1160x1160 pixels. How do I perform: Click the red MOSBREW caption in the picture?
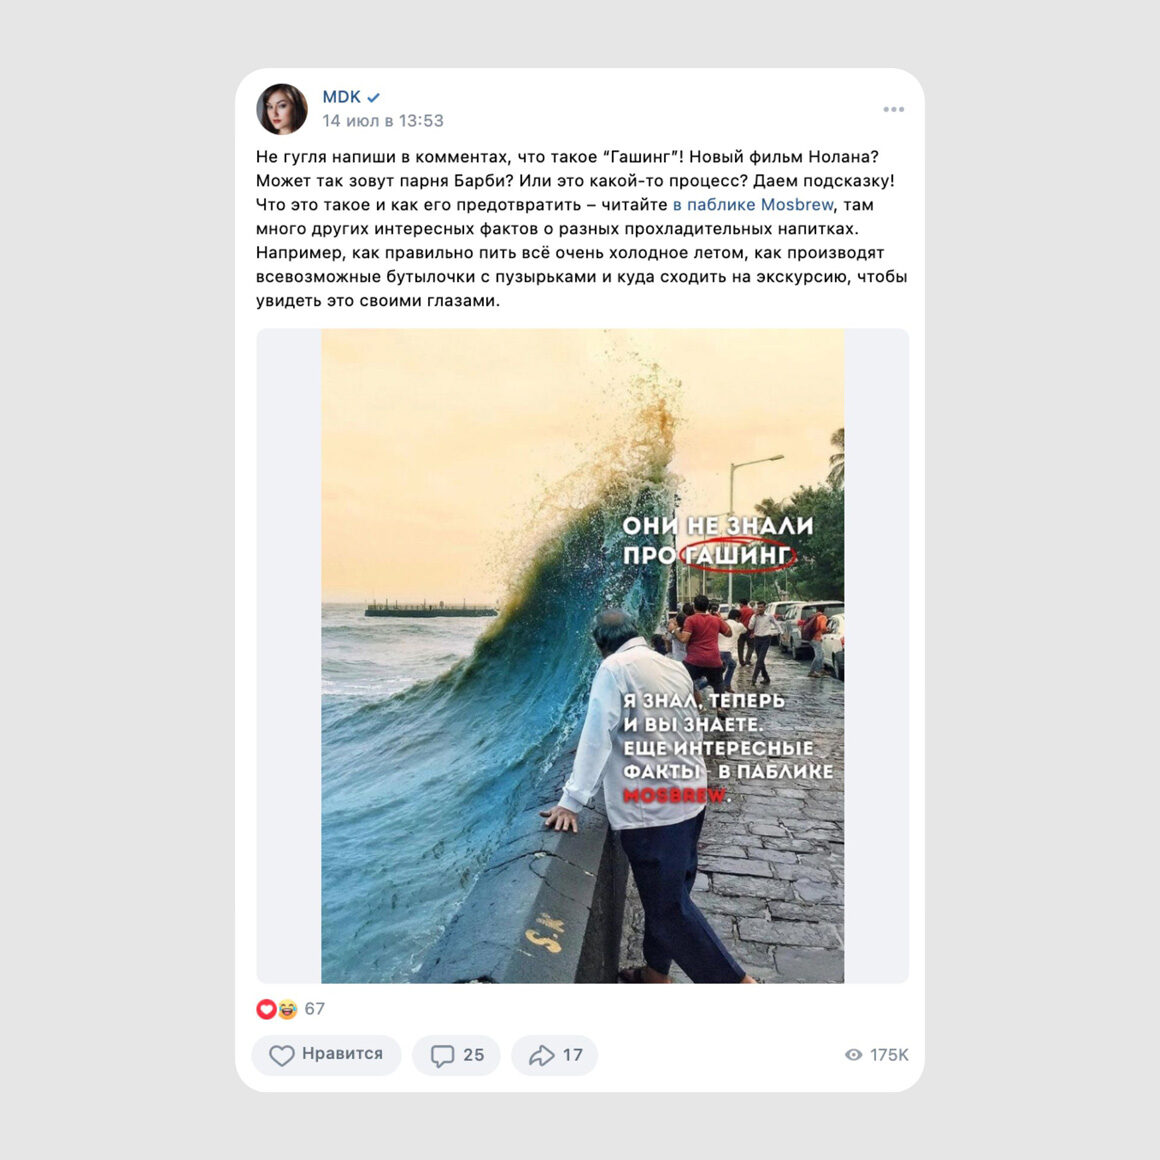[x=675, y=796]
